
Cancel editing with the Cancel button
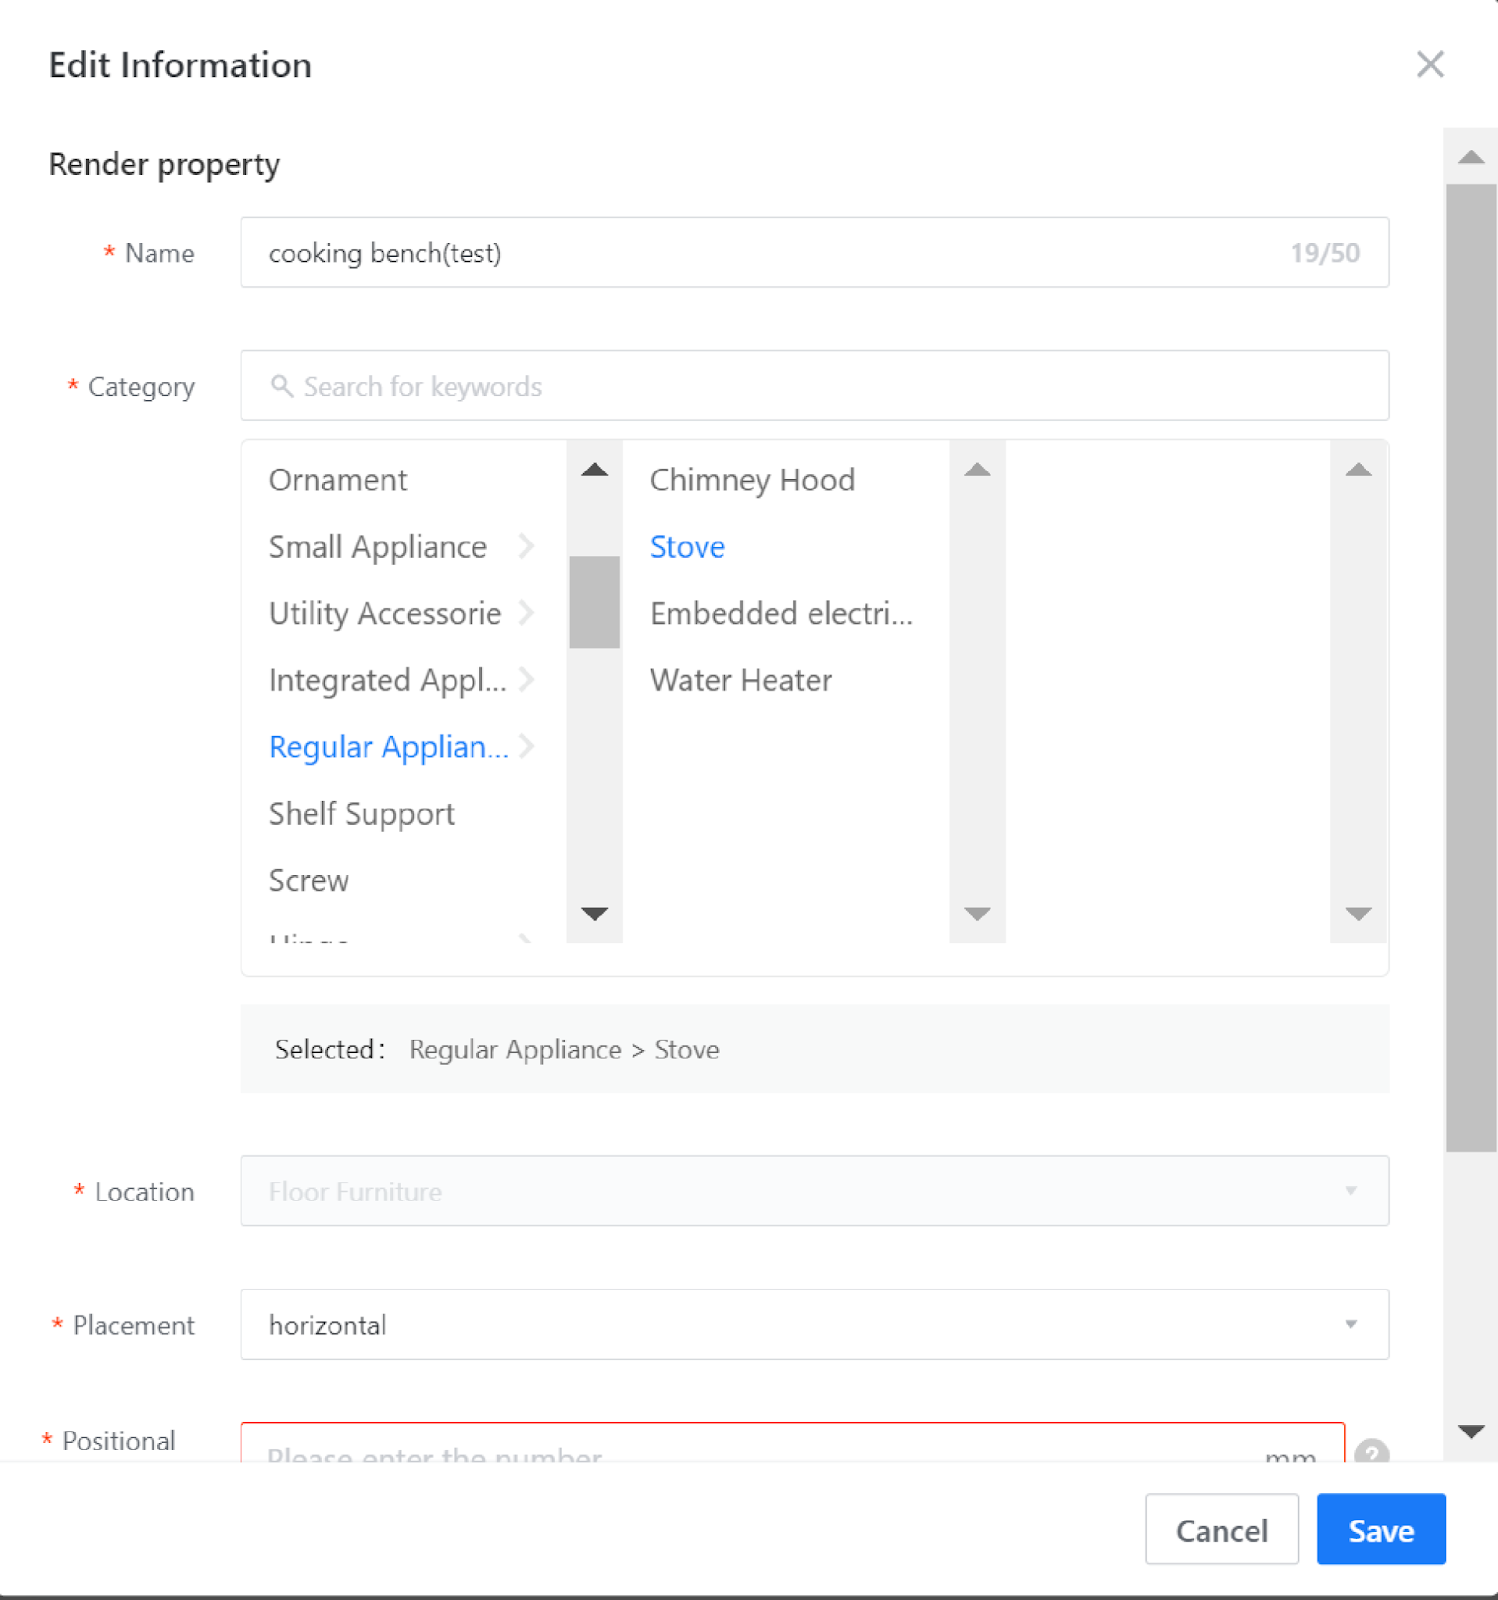[1221, 1529]
